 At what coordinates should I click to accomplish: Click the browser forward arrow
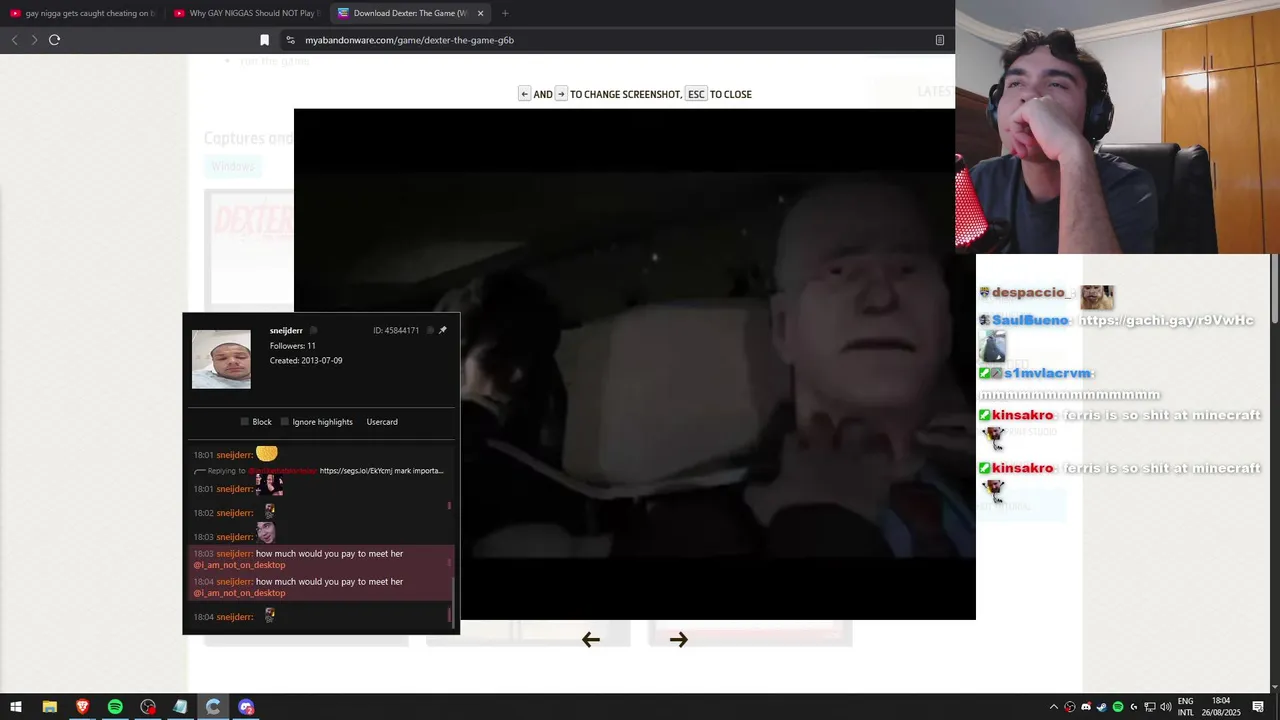[x=34, y=40]
